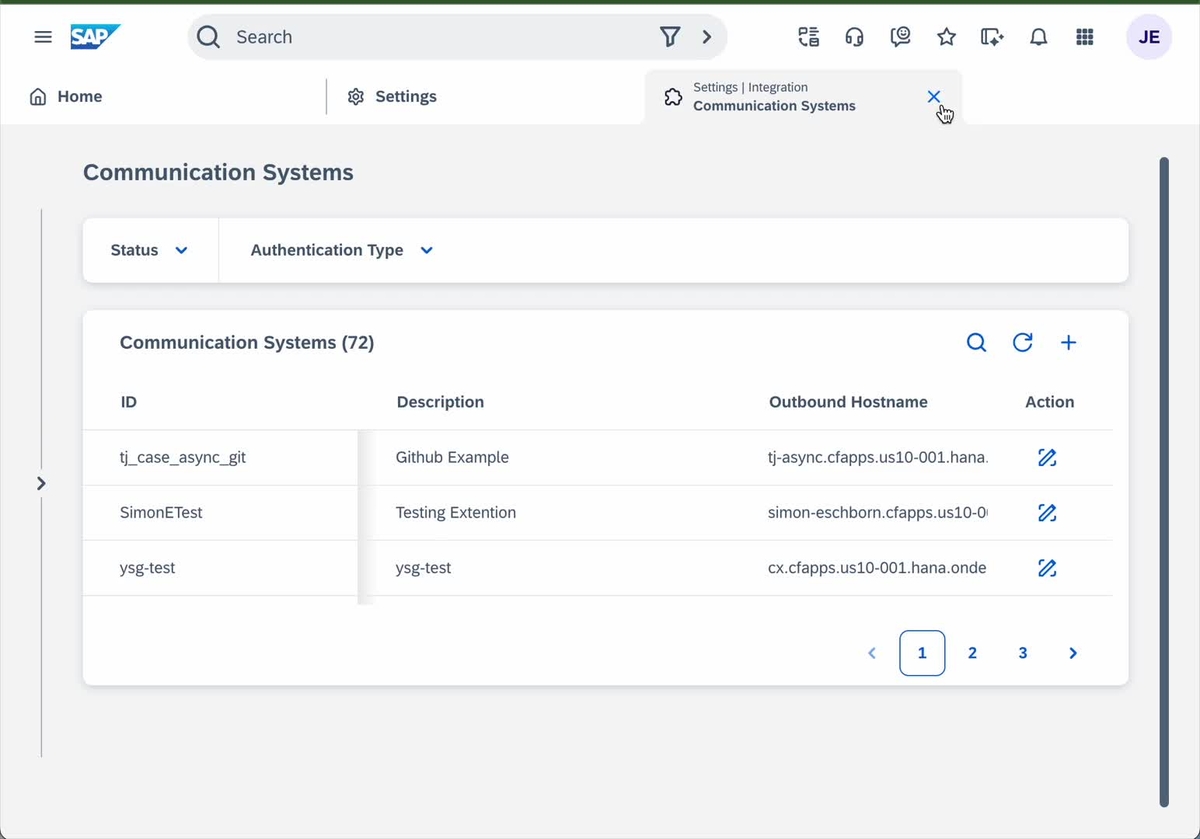Open the favorites star icon
This screenshot has width=1200, height=839.
[x=946, y=37]
